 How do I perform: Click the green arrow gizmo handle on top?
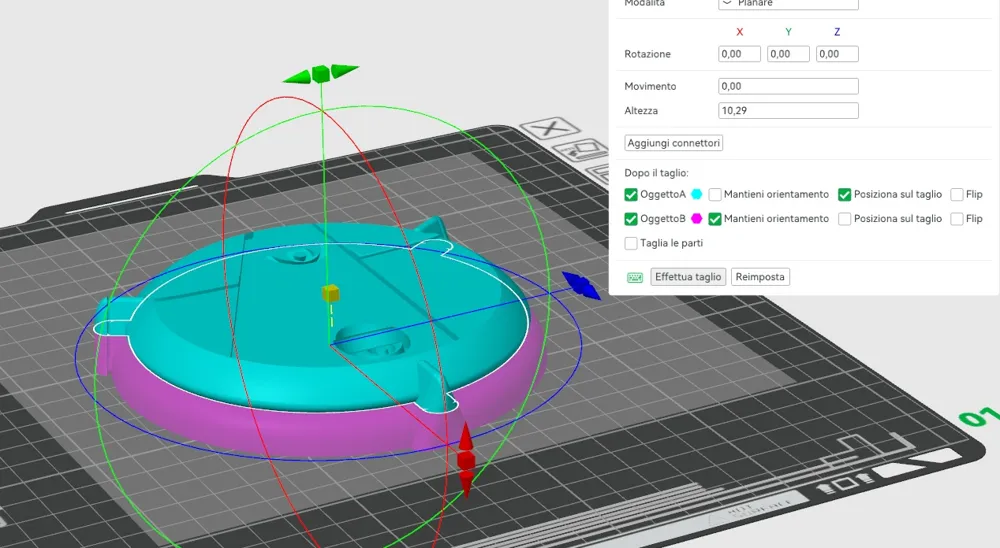pos(320,74)
